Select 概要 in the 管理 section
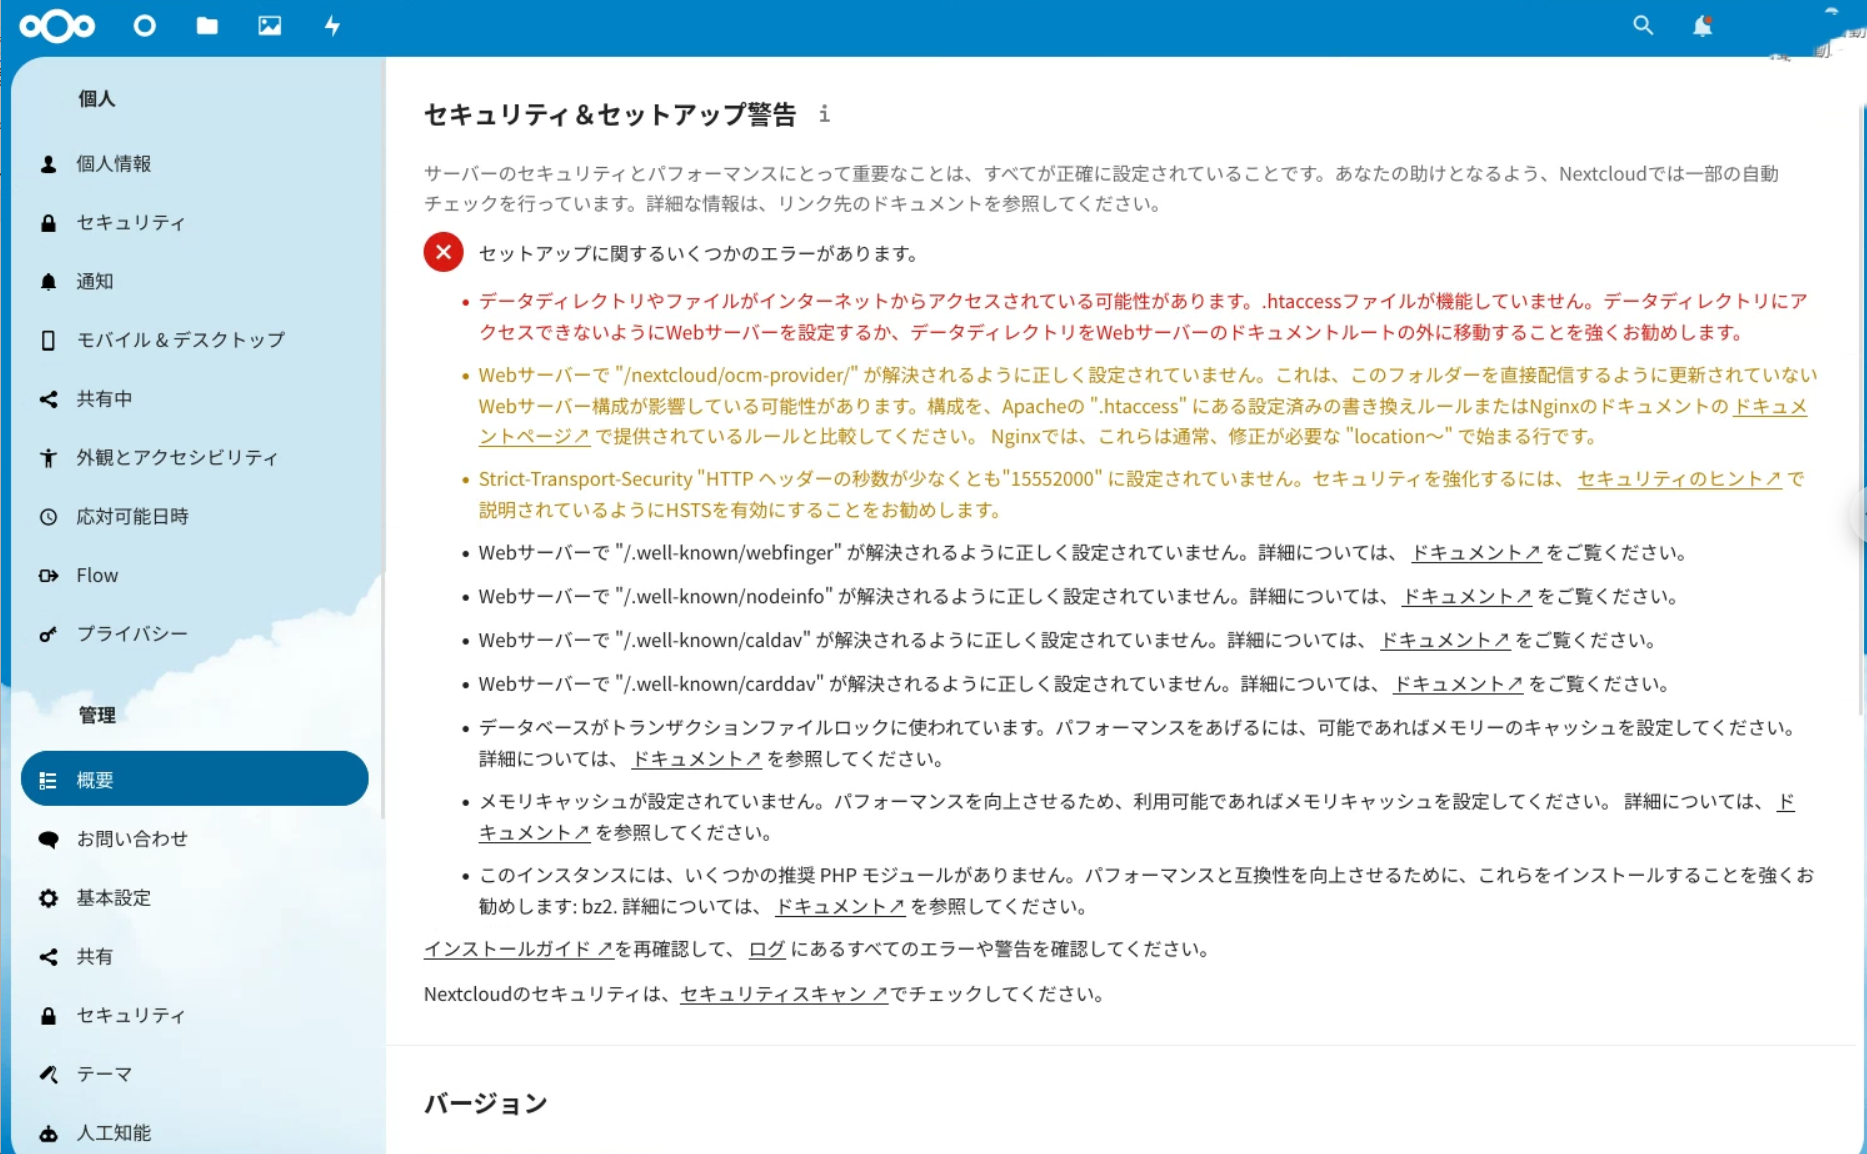This screenshot has width=1867, height=1154. [x=194, y=779]
